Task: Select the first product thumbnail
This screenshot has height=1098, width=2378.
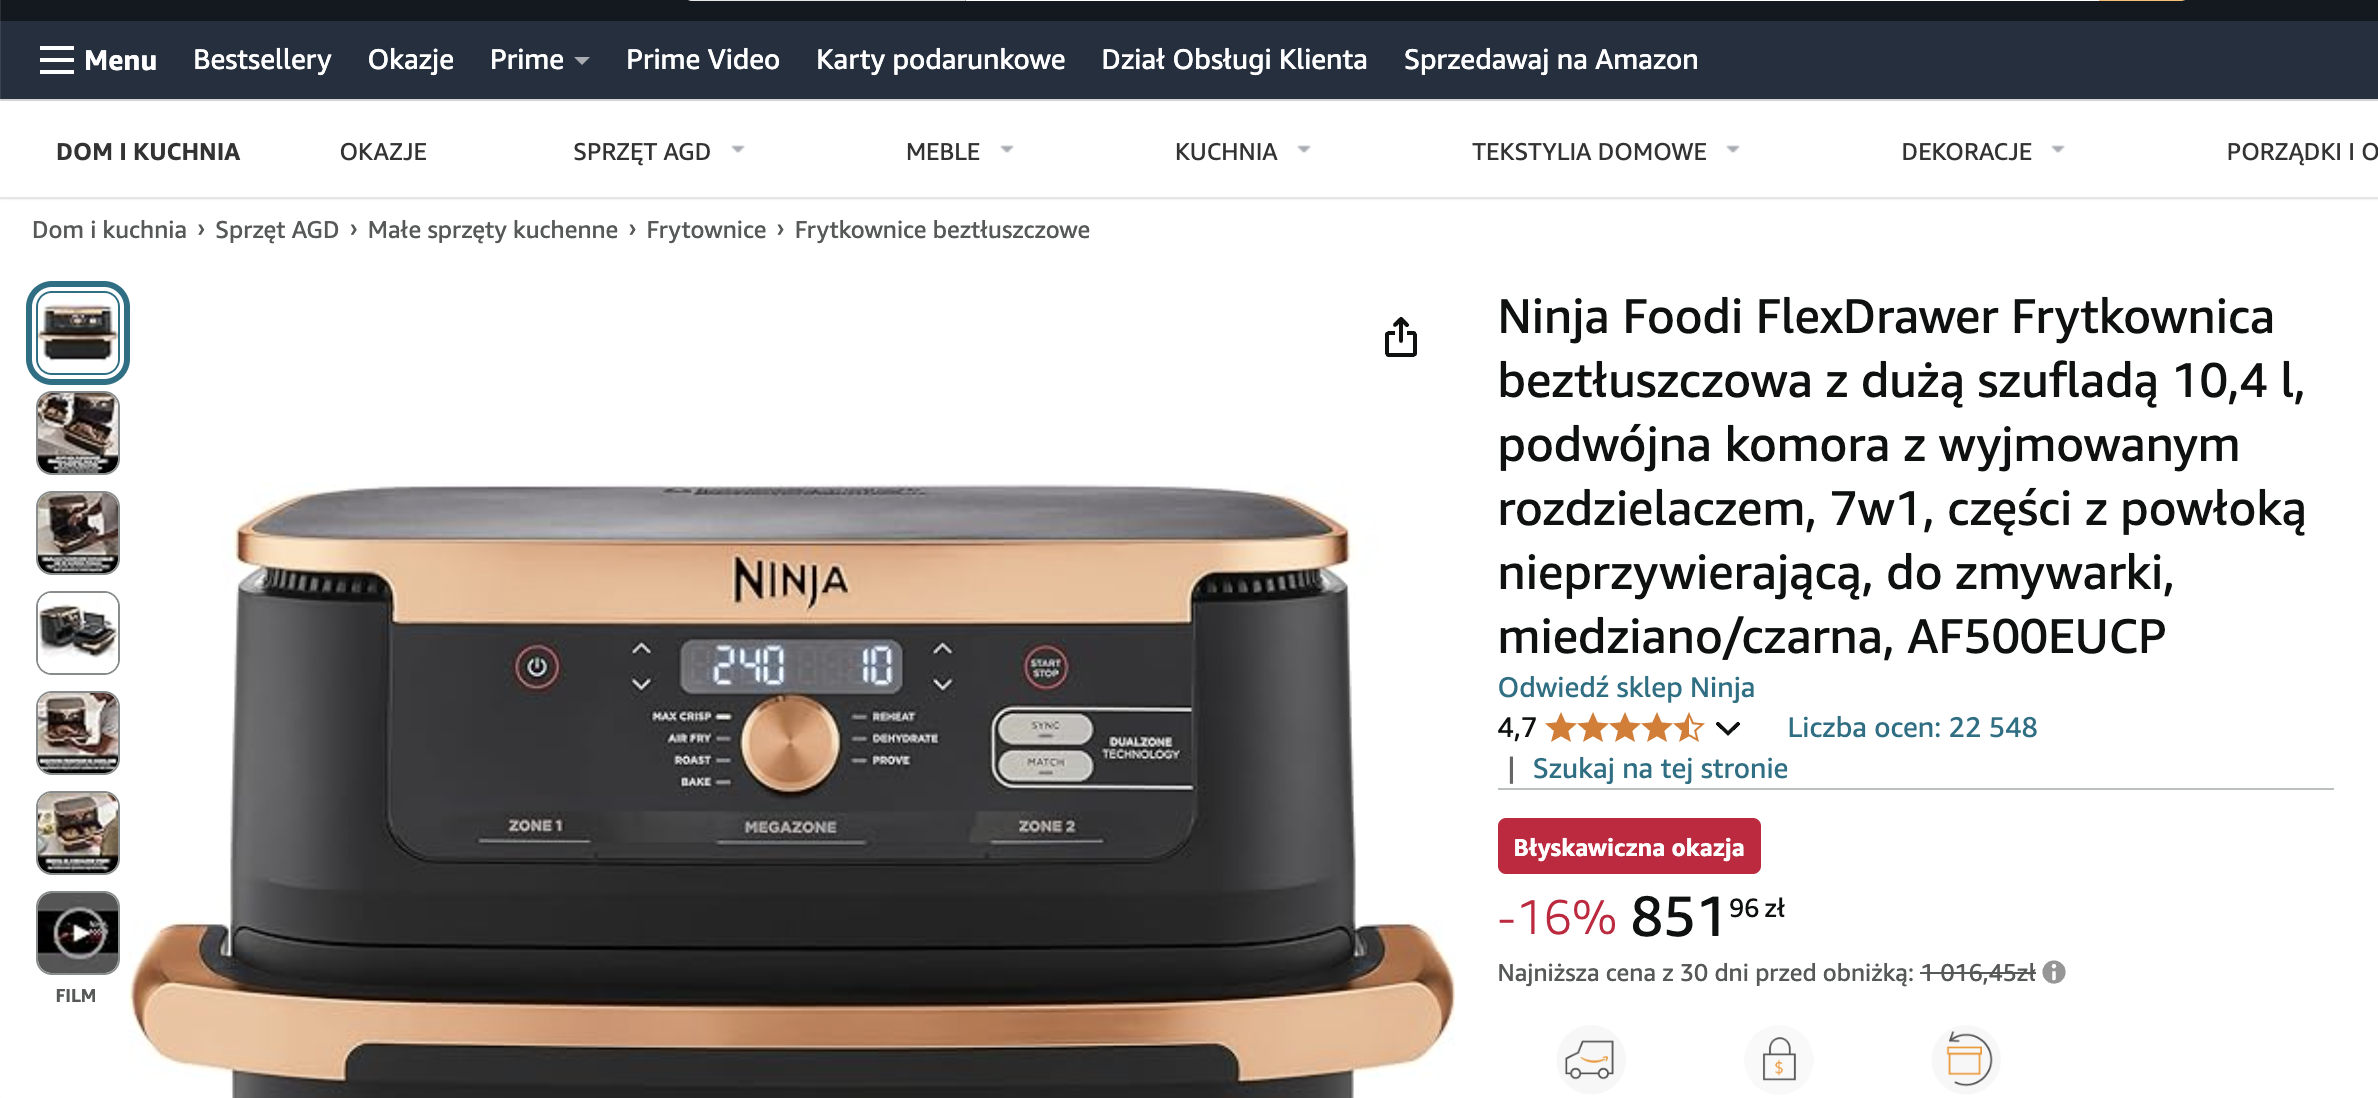Action: pos(78,333)
